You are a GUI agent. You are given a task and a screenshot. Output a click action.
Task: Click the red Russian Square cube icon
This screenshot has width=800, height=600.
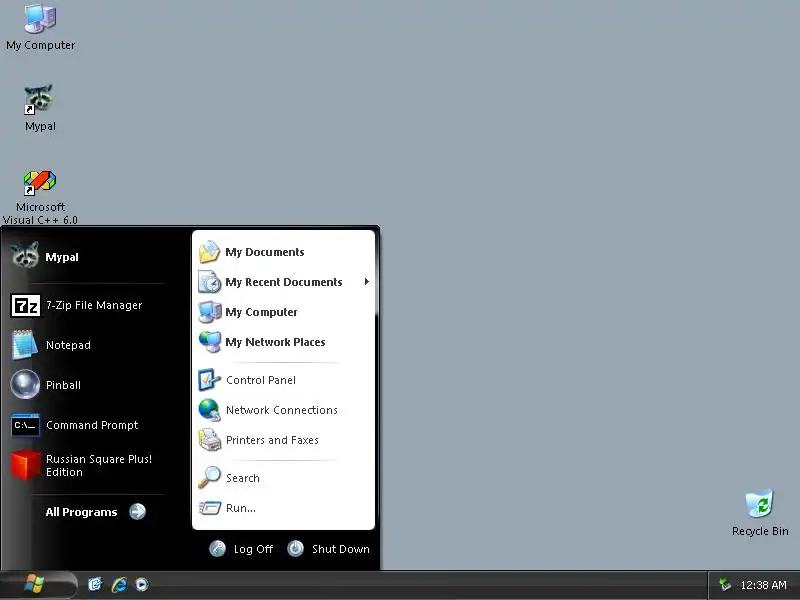[25, 465]
